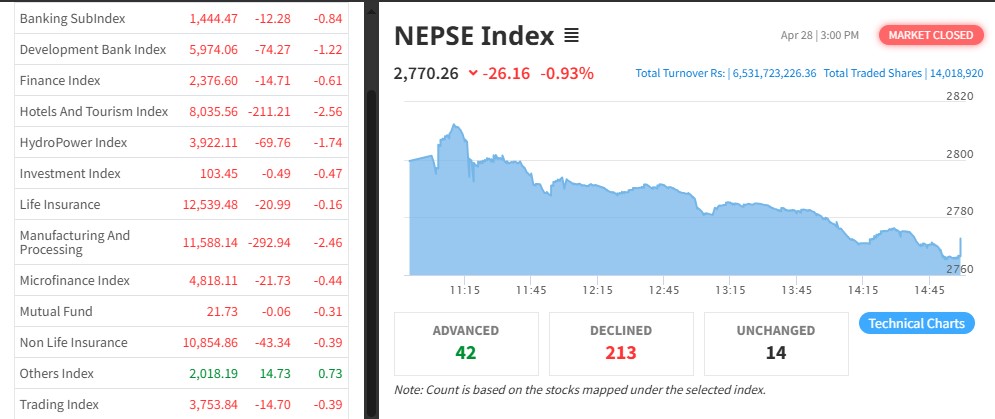Open the NEPSE Index hamburger menu icon
Image resolution: width=995 pixels, height=419 pixels.
(x=571, y=36)
